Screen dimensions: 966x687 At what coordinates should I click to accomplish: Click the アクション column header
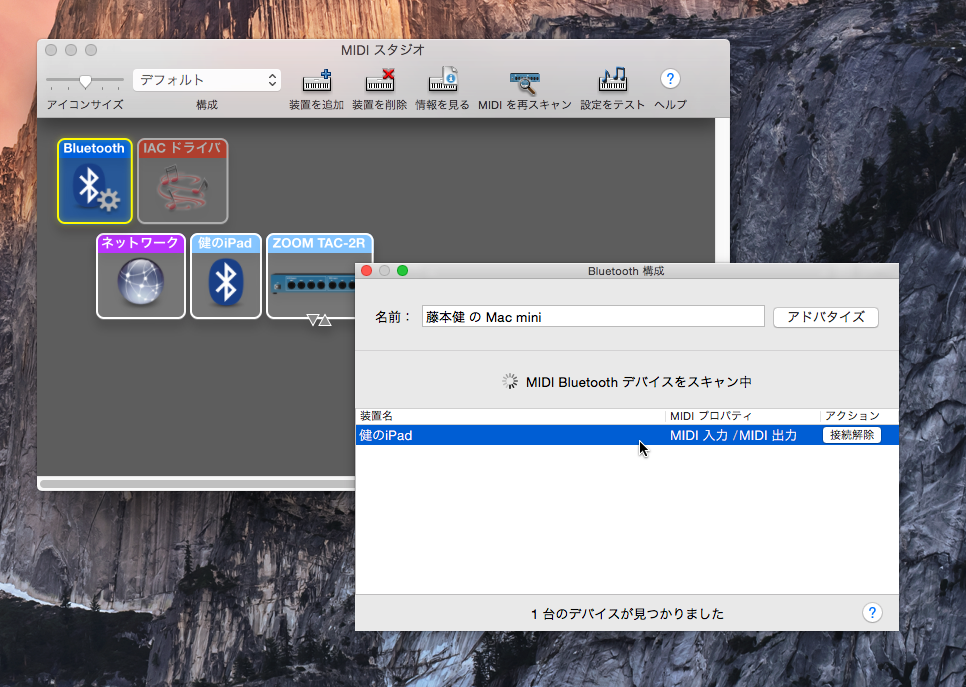[x=859, y=416]
